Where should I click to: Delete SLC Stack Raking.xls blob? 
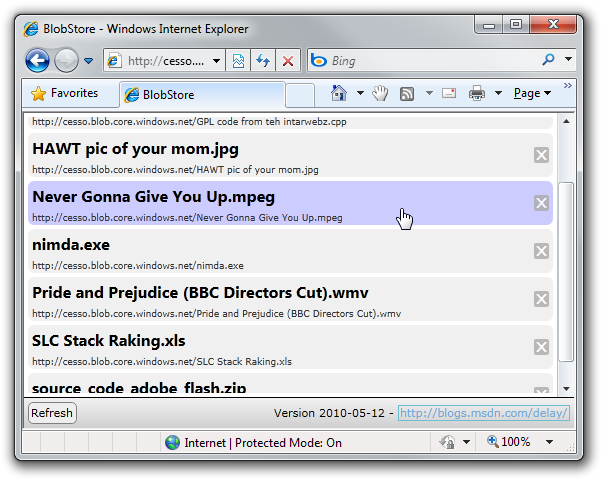point(541,347)
